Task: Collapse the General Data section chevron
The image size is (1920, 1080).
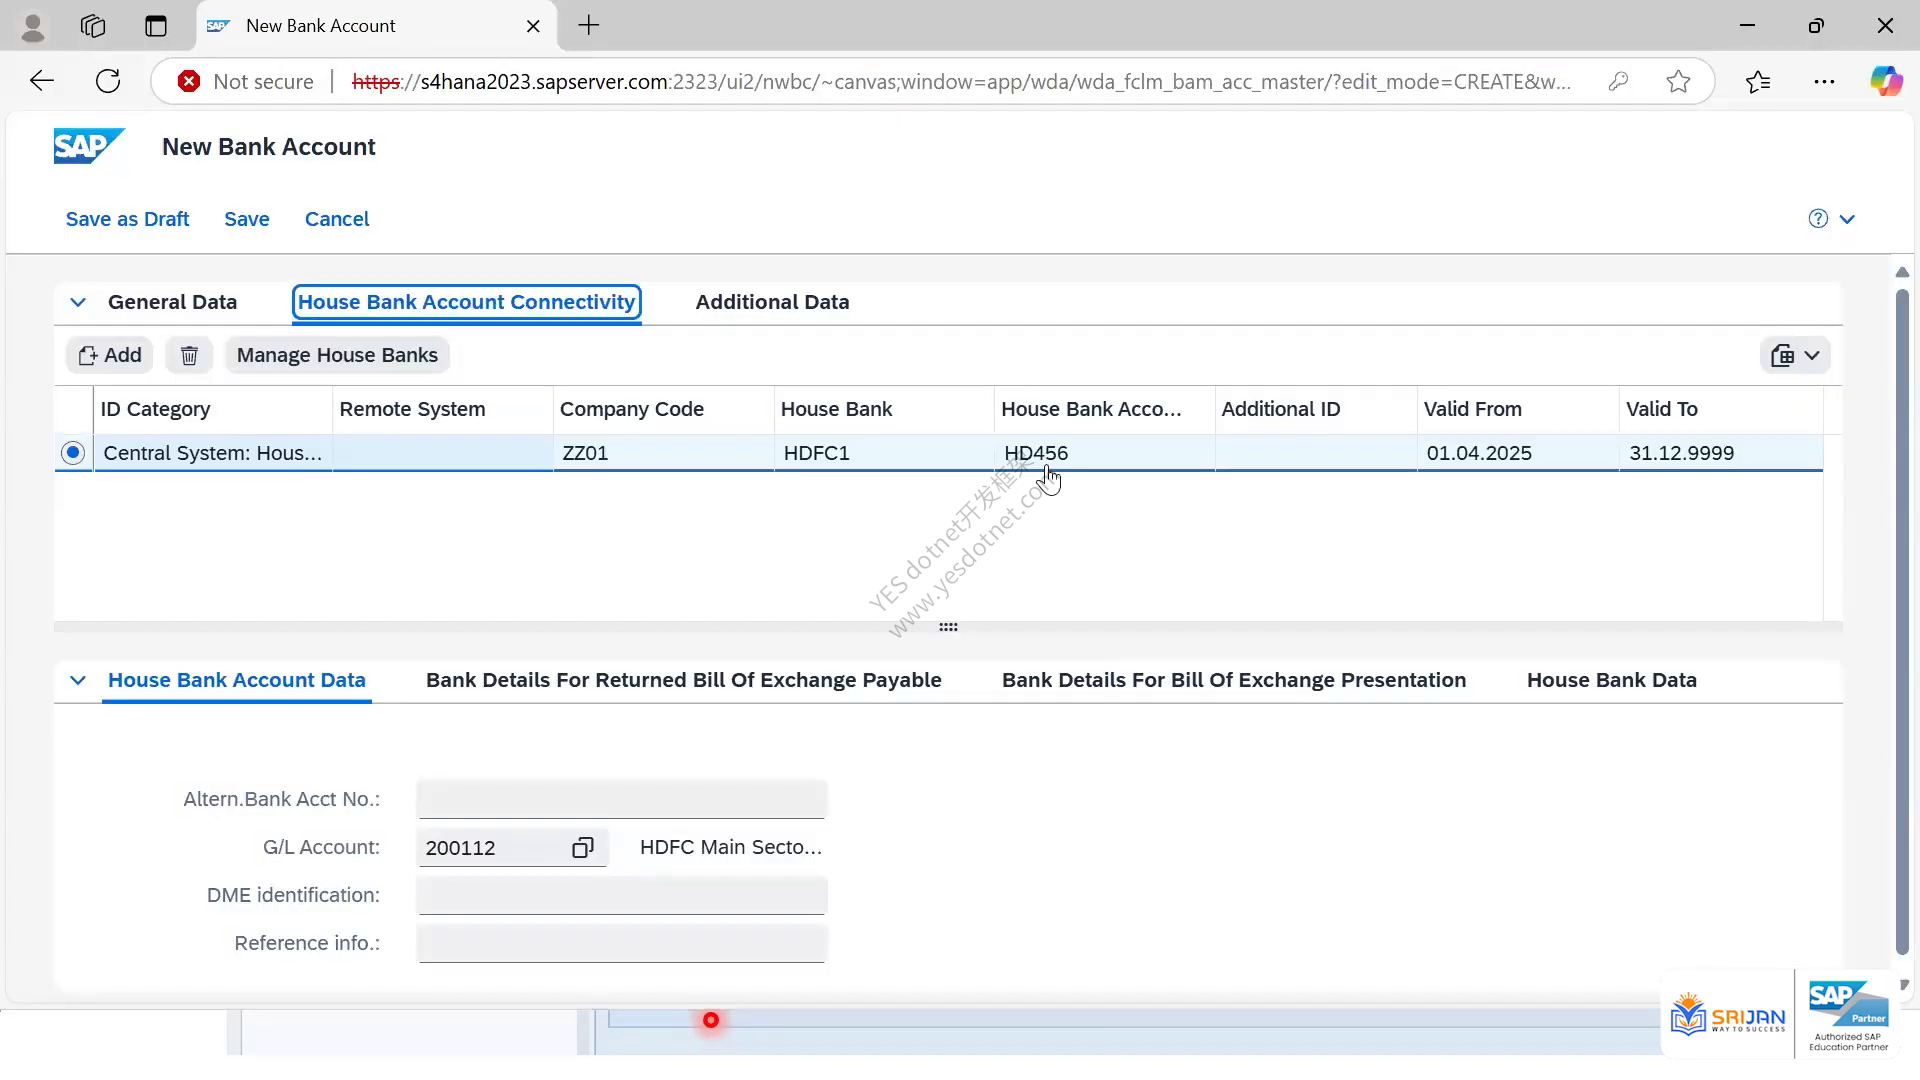Action: point(78,302)
